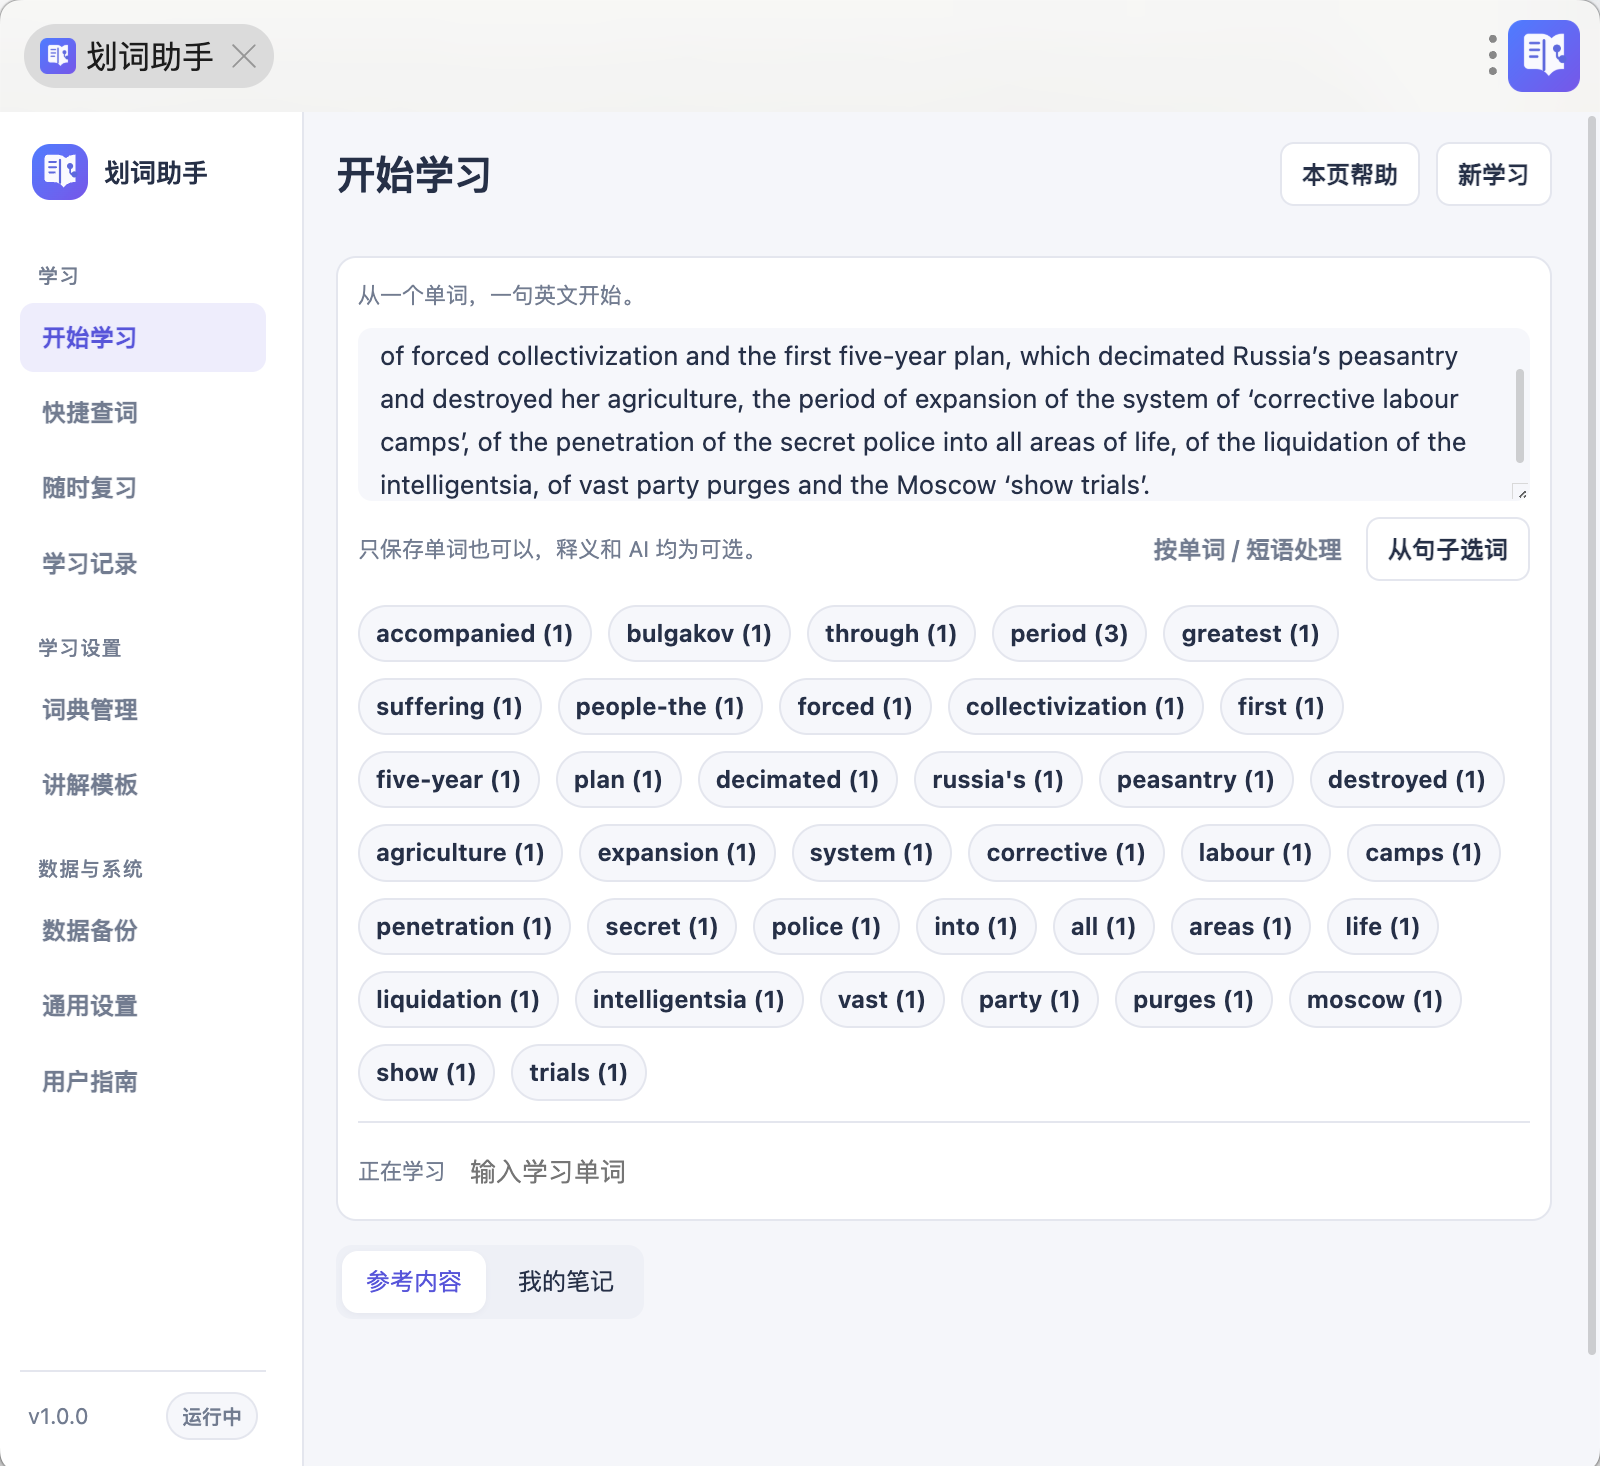The width and height of the screenshot is (1600, 1466).
Task: Switch to 我的笔记 tab
Action: pyautogui.click(x=566, y=1281)
